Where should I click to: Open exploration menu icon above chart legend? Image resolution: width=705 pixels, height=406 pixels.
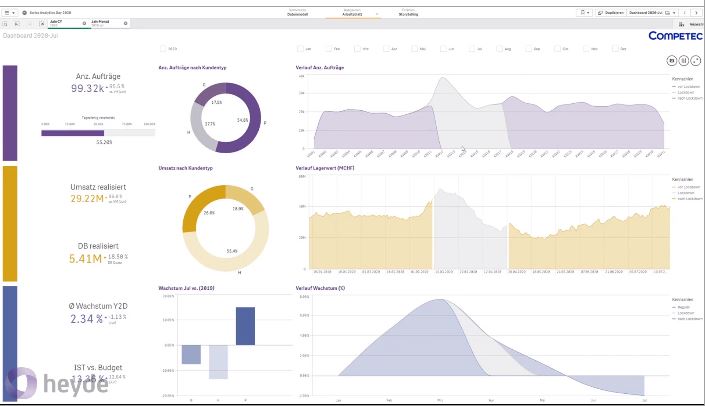point(683,60)
